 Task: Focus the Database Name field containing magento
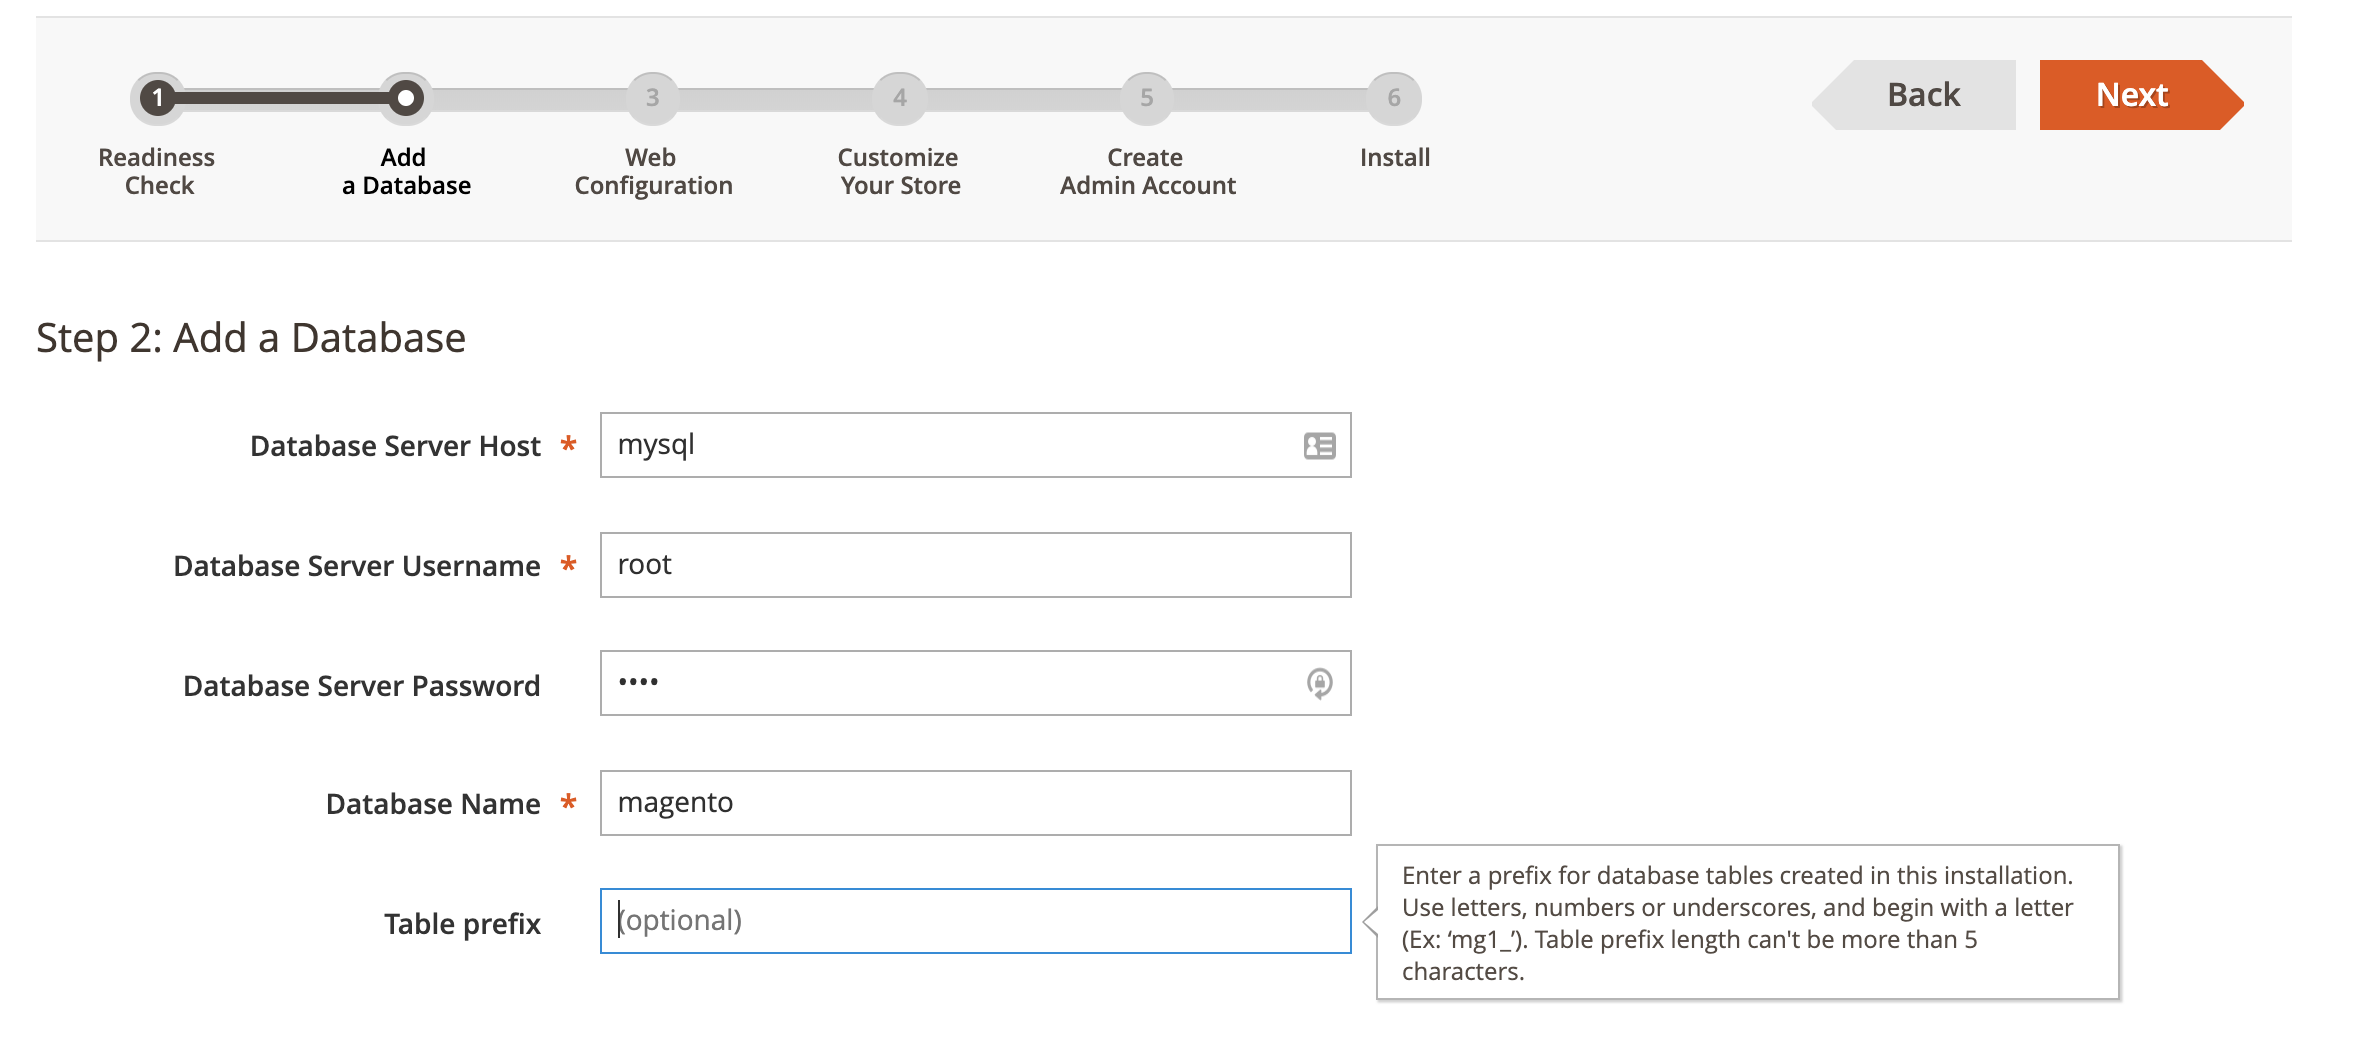tap(975, 803)
